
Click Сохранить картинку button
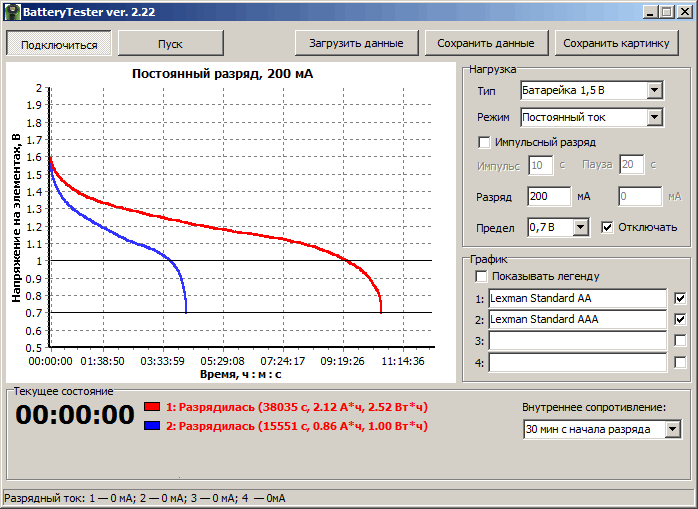click(617, 43)
